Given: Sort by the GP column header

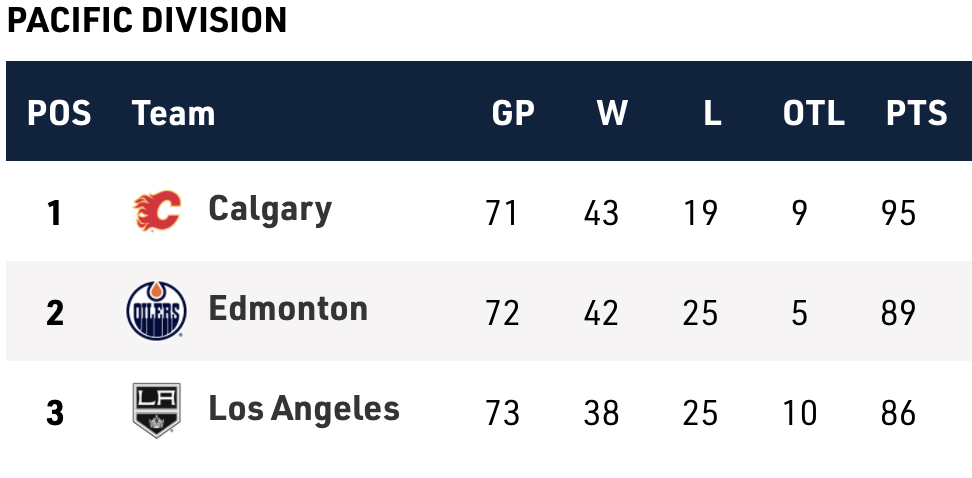Looking at the screenshot, I should [513, 113].
